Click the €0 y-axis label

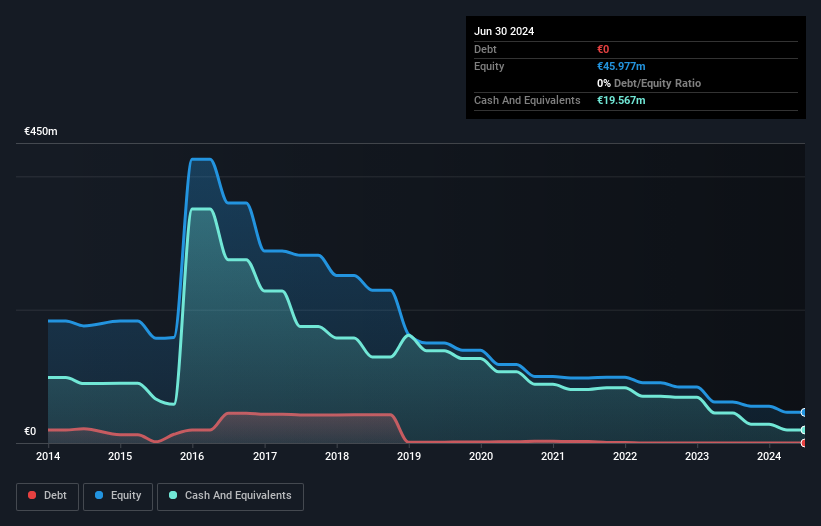tap(30, 431)
